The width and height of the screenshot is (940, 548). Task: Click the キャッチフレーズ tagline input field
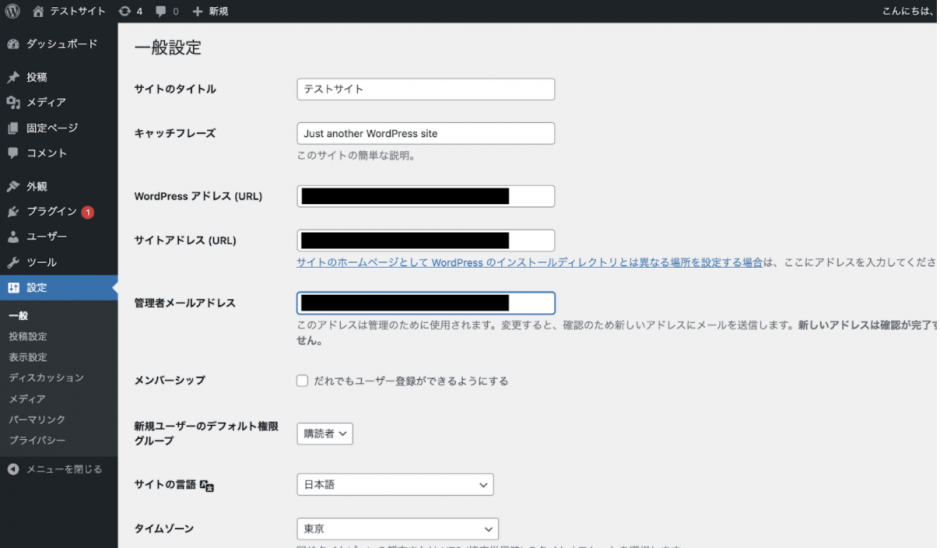[x=426, y=133]
